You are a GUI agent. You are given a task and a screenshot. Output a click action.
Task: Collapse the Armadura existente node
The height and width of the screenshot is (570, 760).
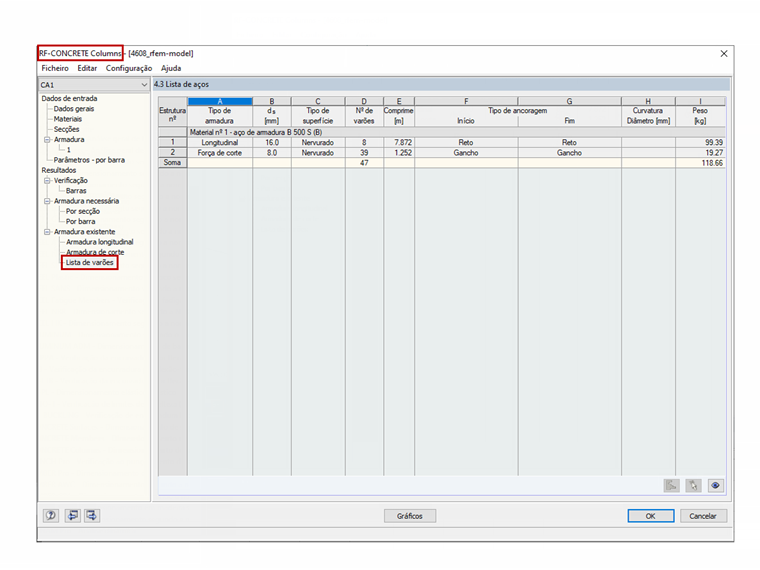(x=47, y=232)
